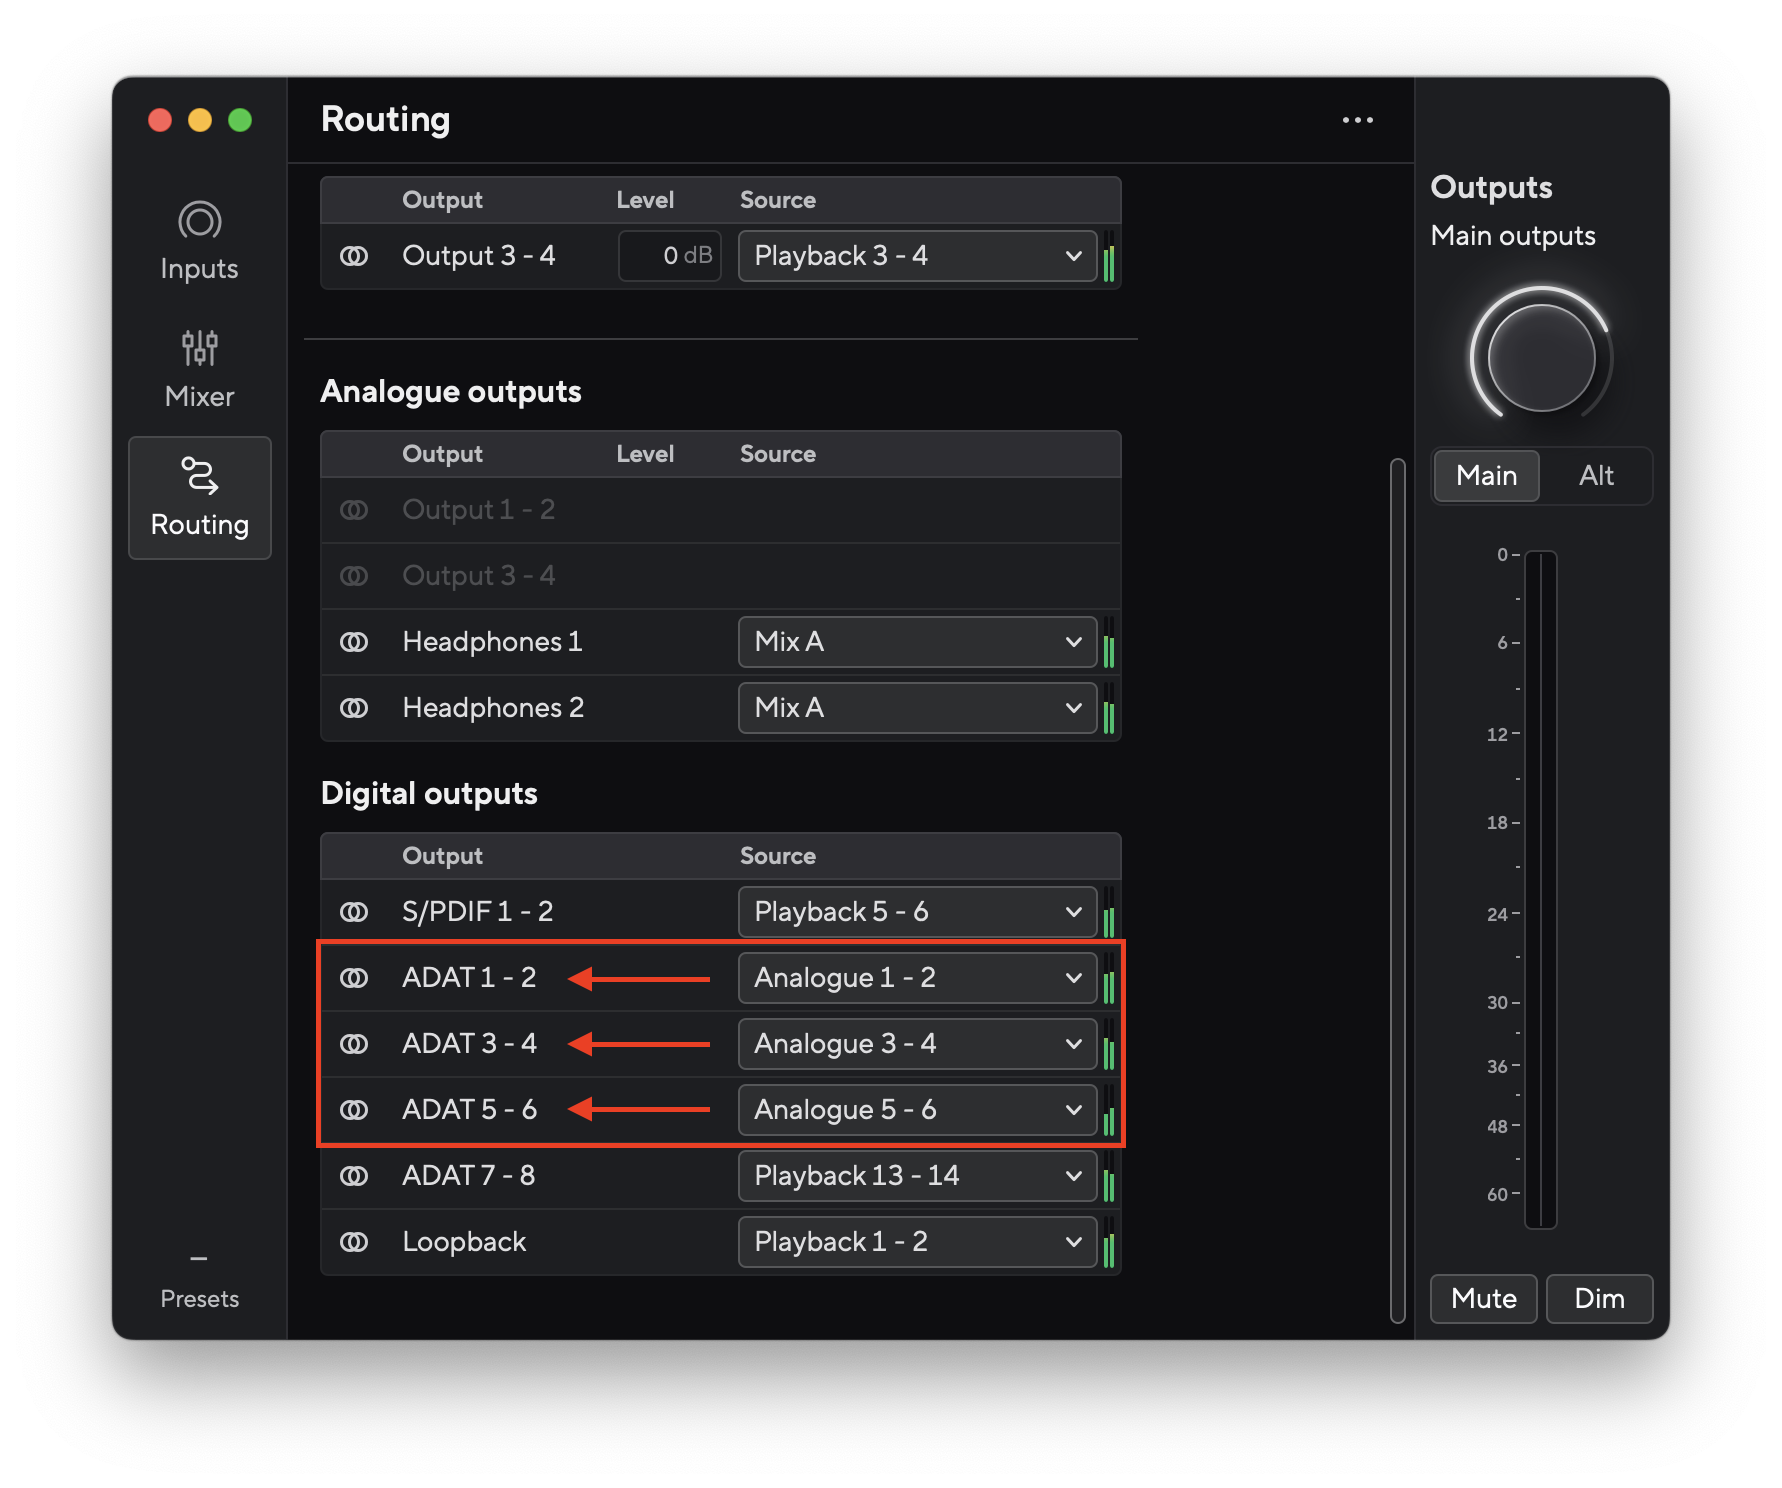The height and width of the screenshot is (1488, 1782).
Task: Click the S/PDIF 1 - 2 output label
Action: click(x=477, y=912)
